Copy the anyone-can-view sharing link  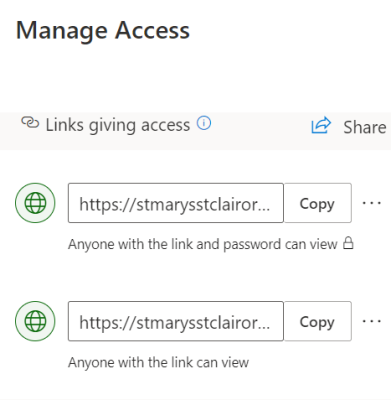point(317,321)
